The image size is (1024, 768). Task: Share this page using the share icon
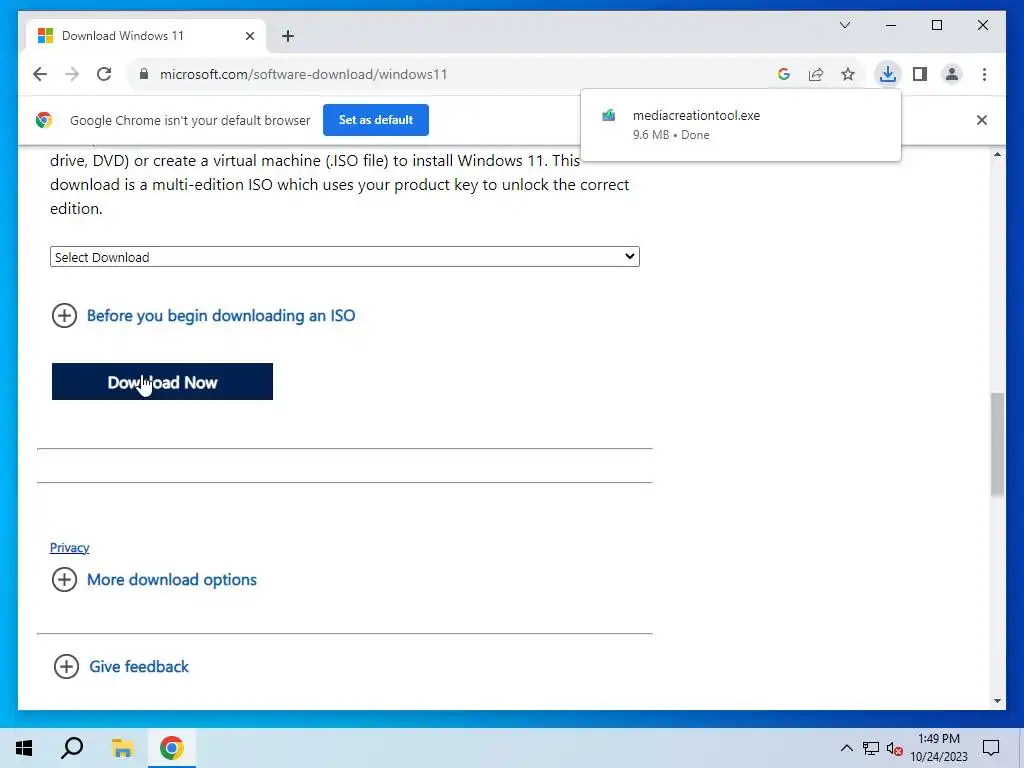pyautogui.click(x=816, y=74)
